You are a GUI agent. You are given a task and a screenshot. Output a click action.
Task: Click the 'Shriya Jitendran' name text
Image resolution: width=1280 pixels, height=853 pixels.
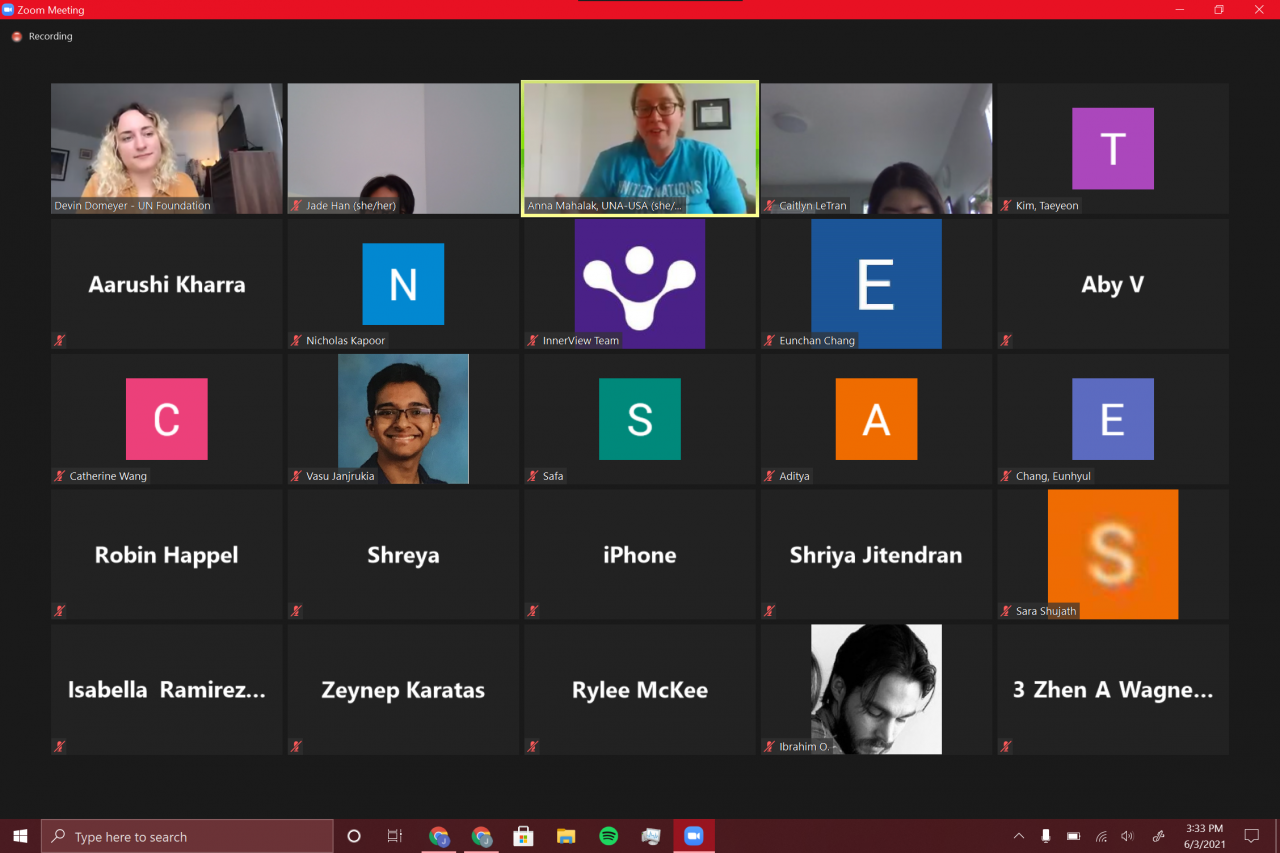(x=876, y=555)
